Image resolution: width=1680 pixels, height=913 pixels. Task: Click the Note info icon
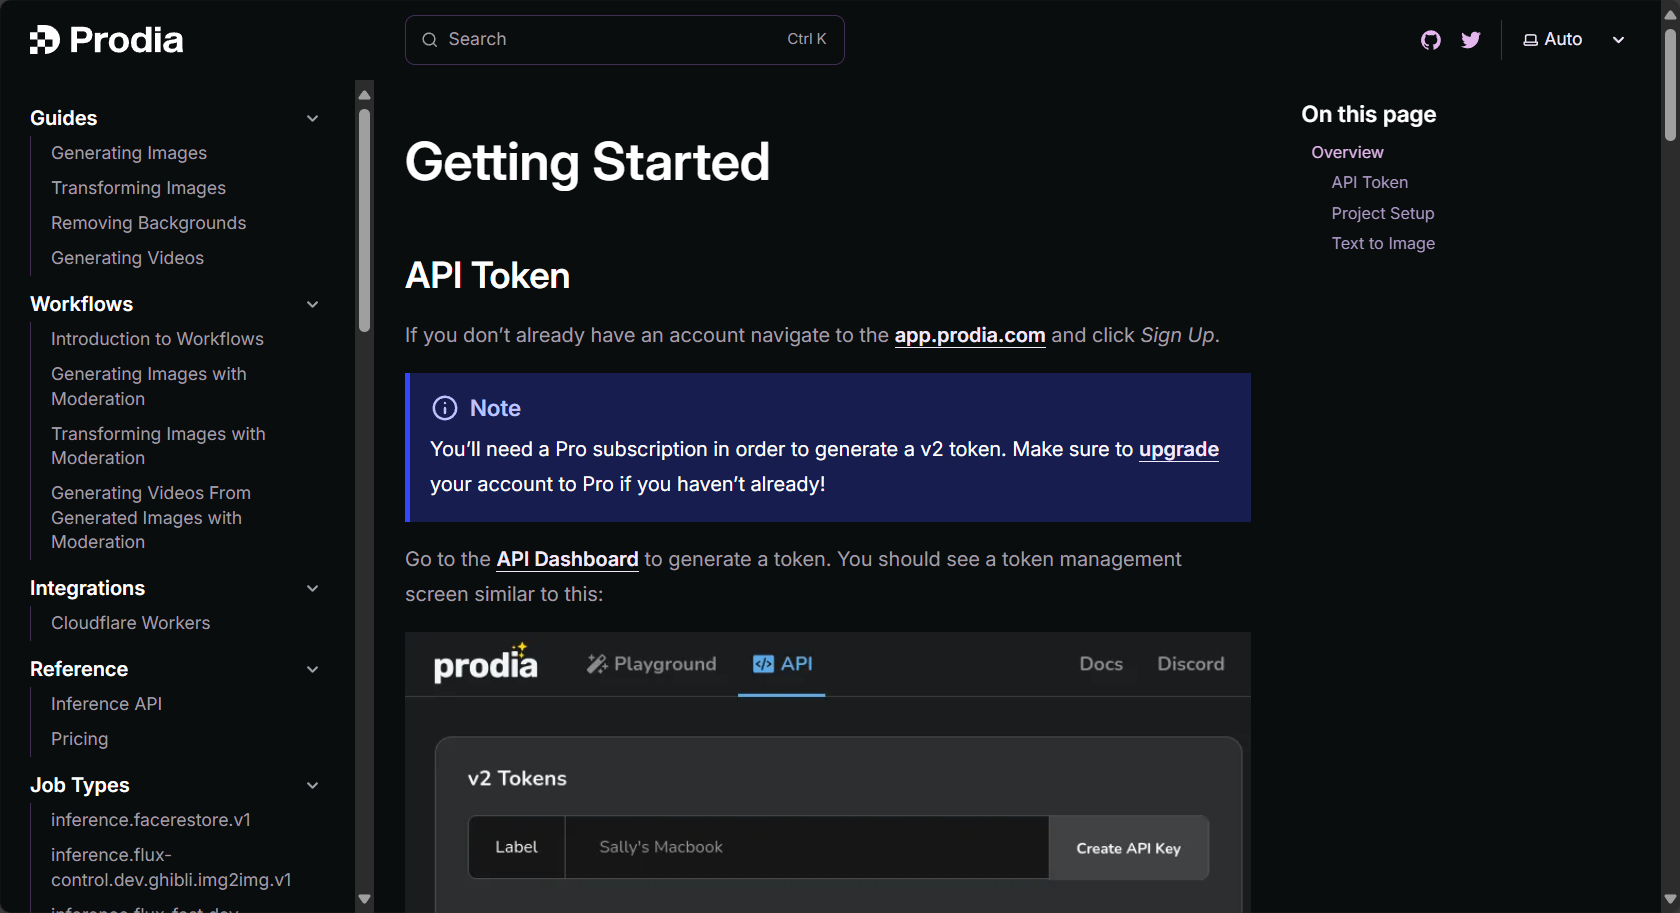[444, 408]
